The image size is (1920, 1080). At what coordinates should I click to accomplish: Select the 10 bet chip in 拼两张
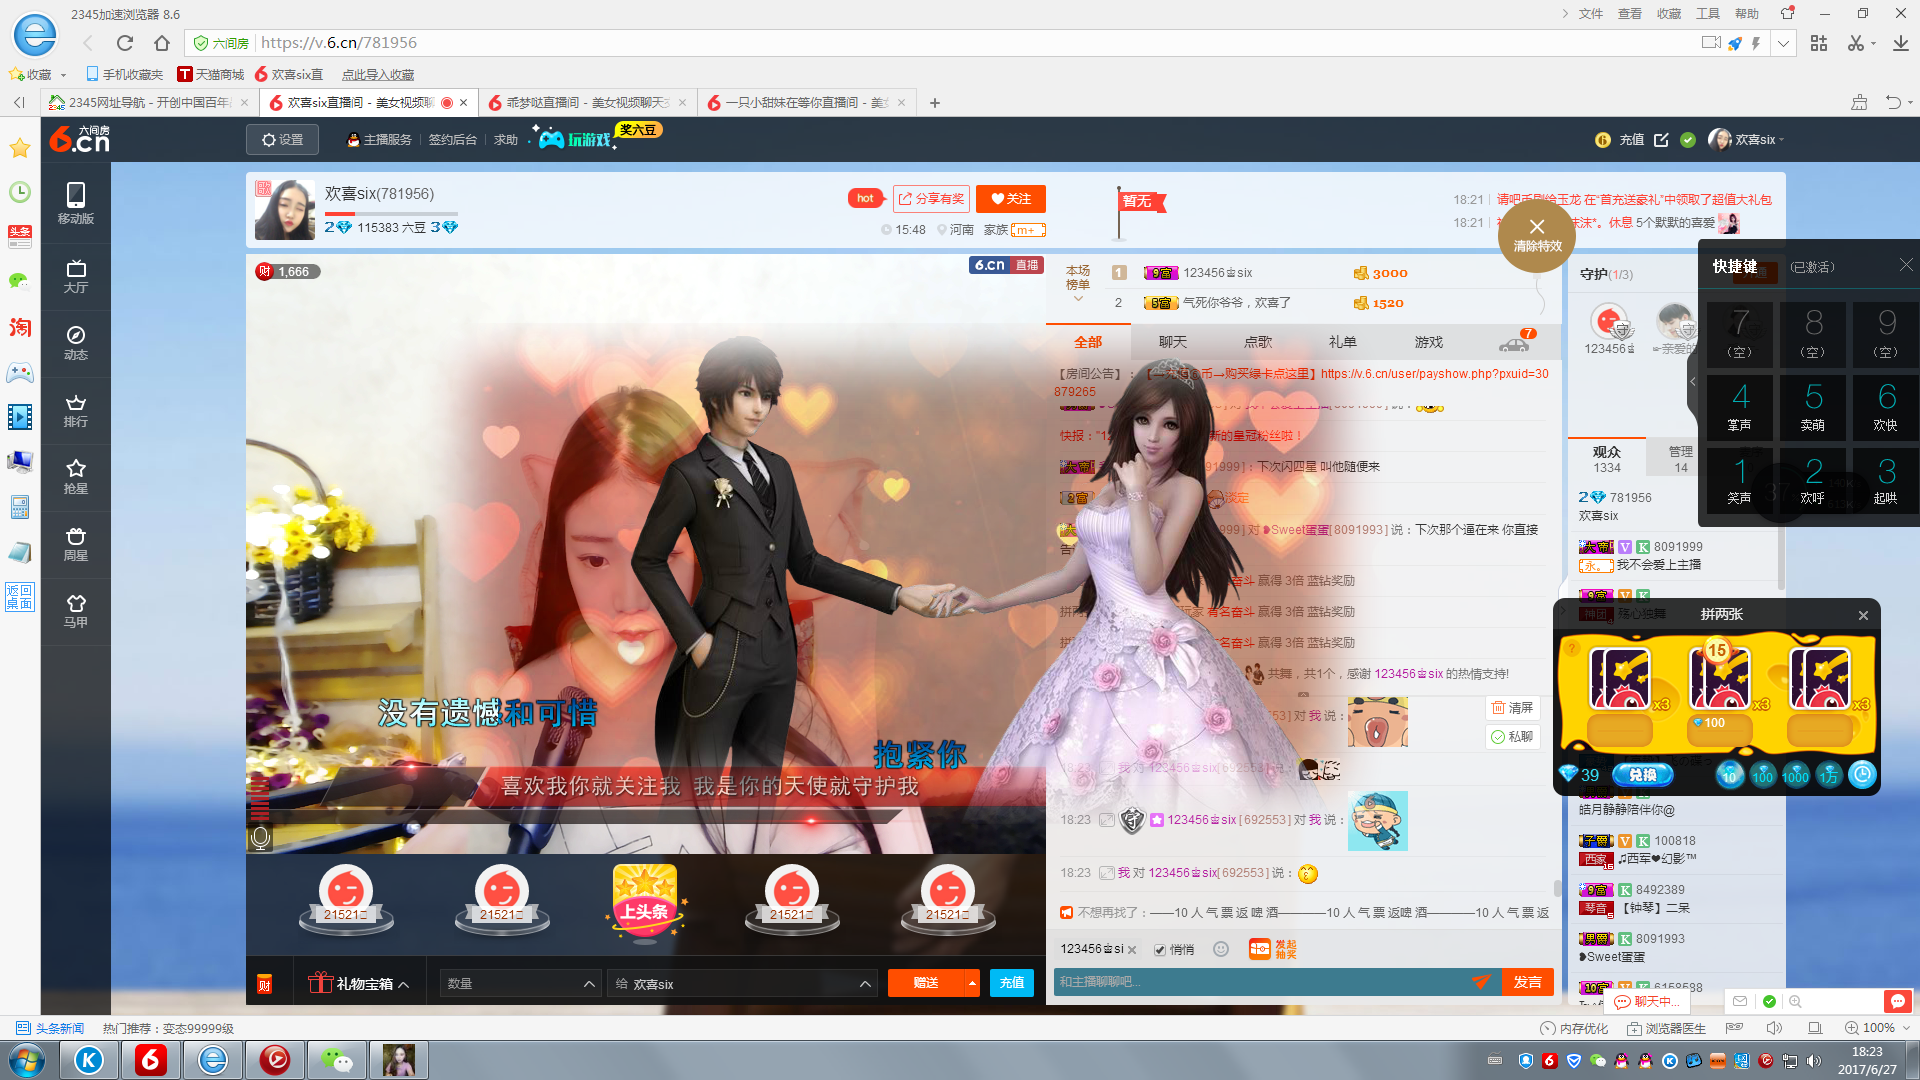tap(1730, 774)
